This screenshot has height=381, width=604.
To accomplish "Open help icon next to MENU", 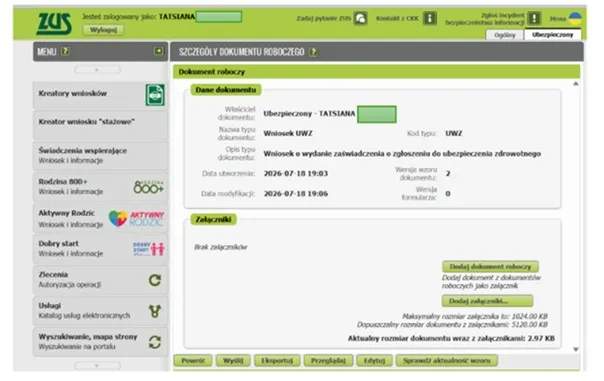I will click(x=65, y=51).
